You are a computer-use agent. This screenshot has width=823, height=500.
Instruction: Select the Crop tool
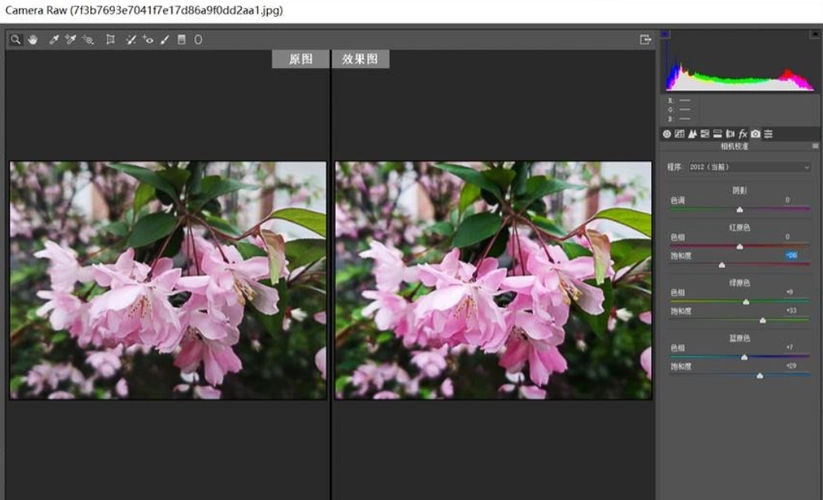(x=111, y=39)
